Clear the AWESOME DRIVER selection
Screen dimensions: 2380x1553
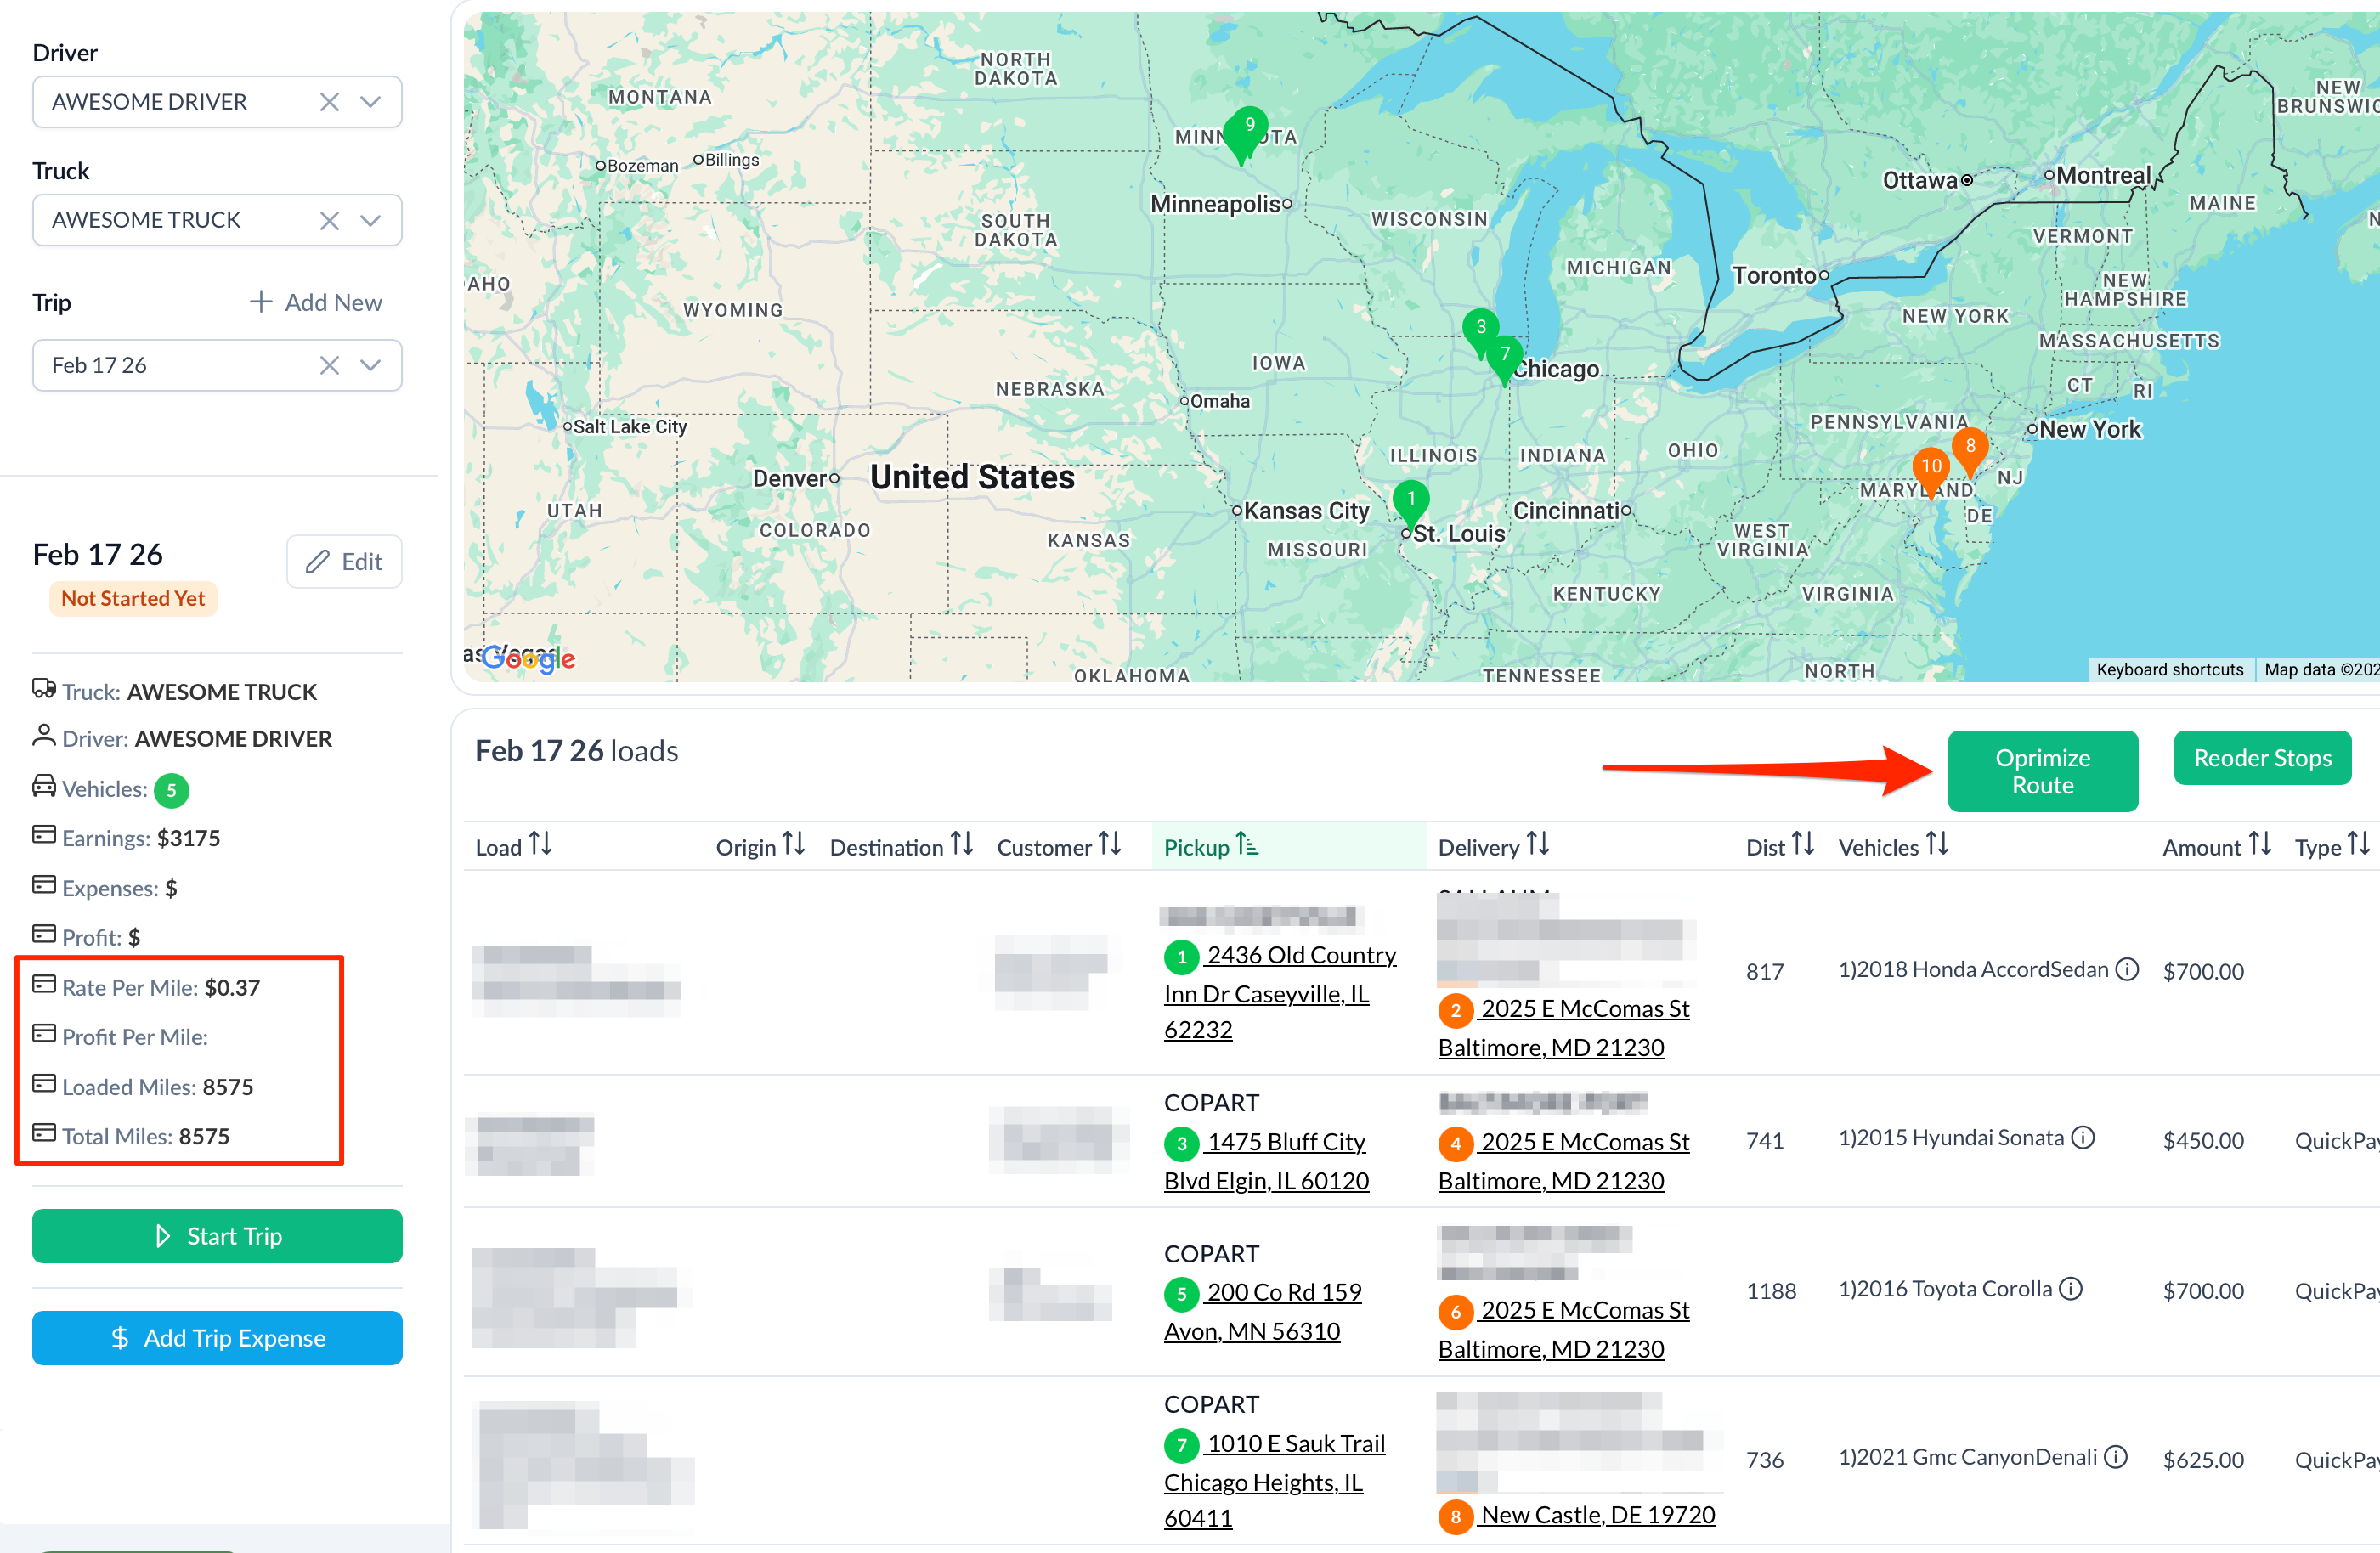point(329,102)
